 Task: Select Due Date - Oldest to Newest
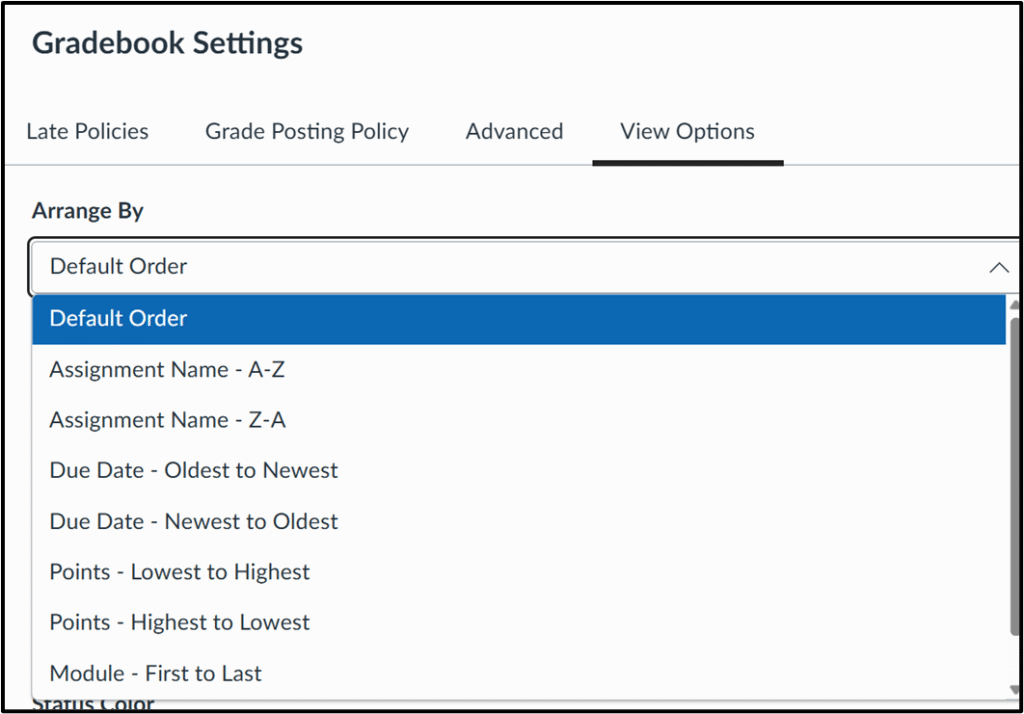(x=194, y=471)
